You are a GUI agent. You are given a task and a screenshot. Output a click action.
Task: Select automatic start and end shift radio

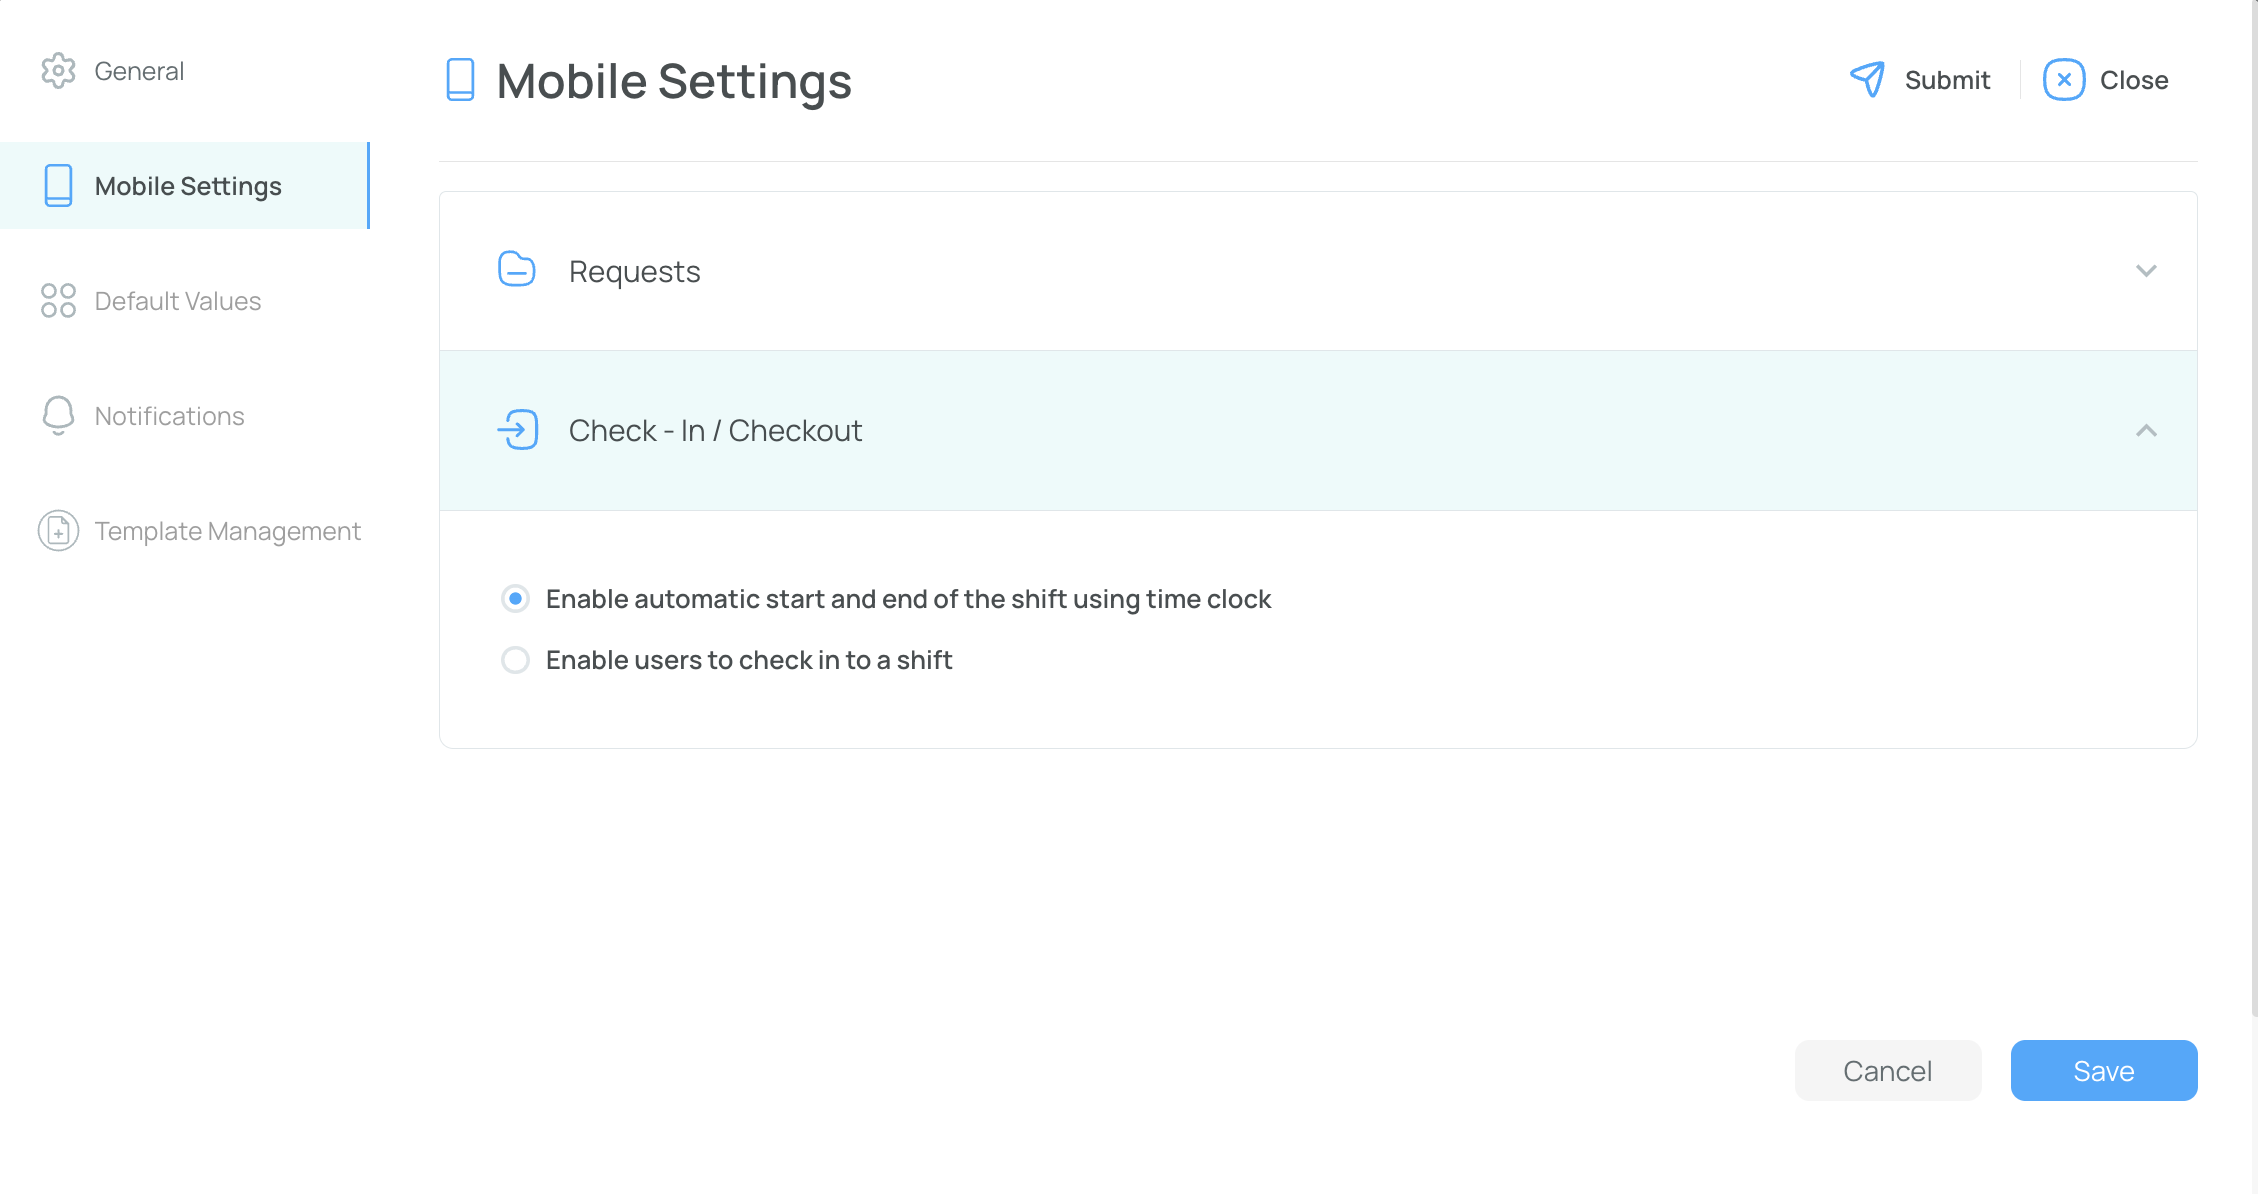coord(515,599)
